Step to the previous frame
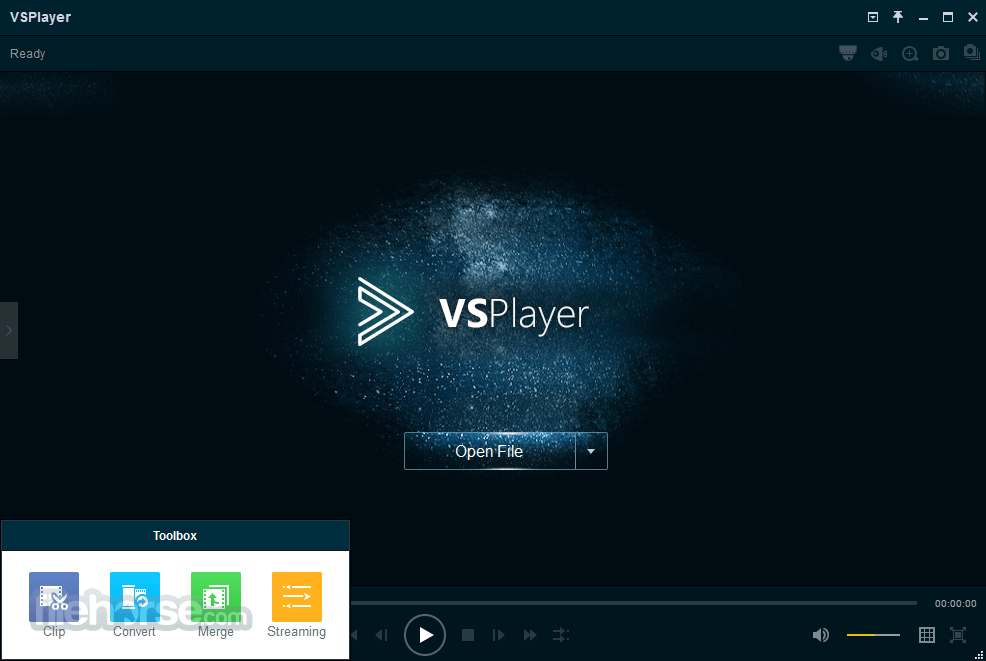 [382, 635]
